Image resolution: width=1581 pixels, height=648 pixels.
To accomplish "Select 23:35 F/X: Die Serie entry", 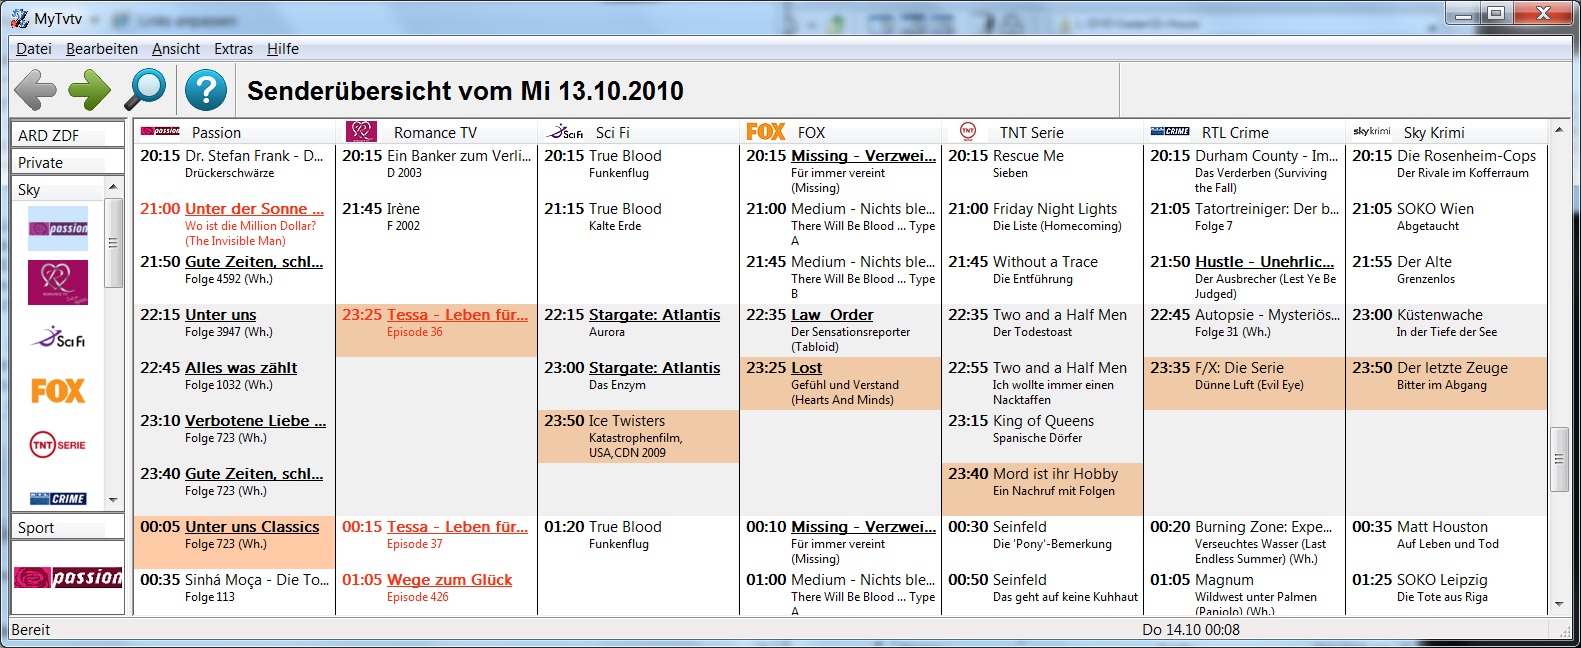I will coord(1243,383).
